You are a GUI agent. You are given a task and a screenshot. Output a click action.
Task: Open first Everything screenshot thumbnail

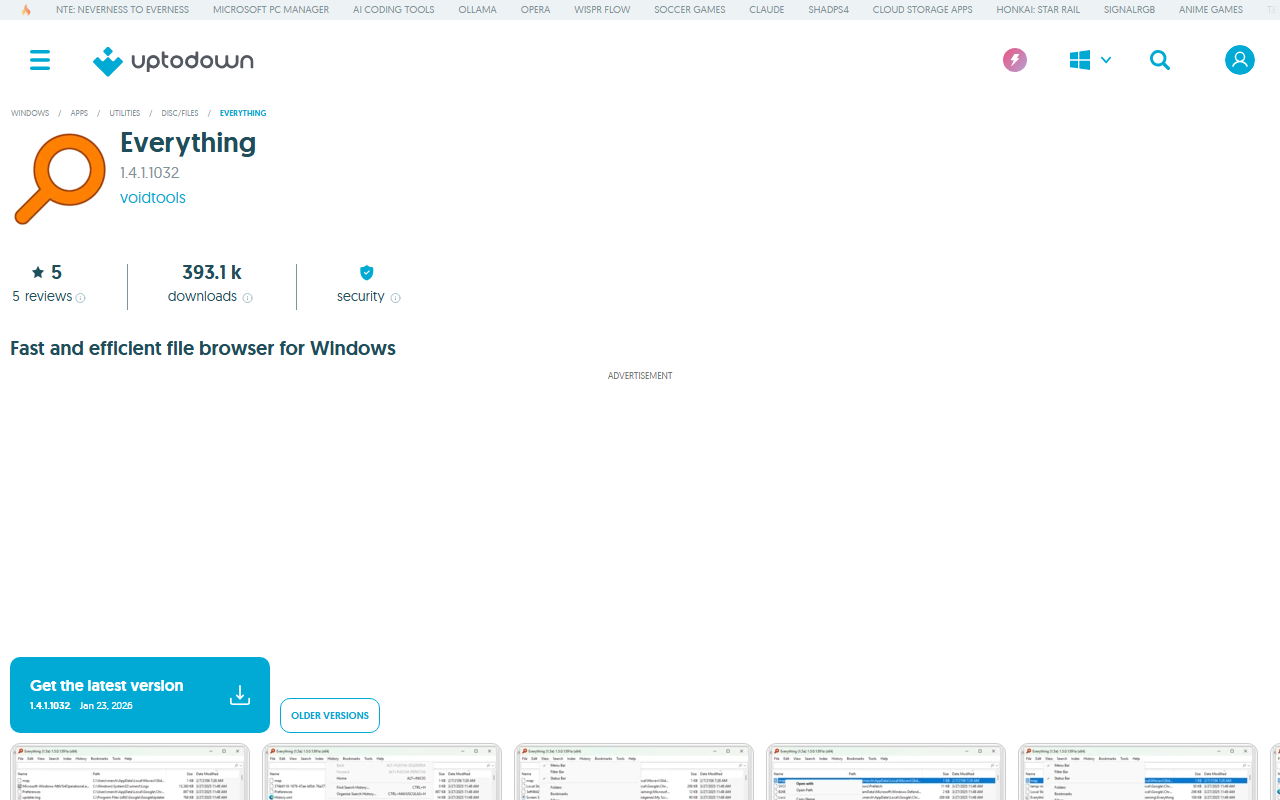(x=130, y=772)
